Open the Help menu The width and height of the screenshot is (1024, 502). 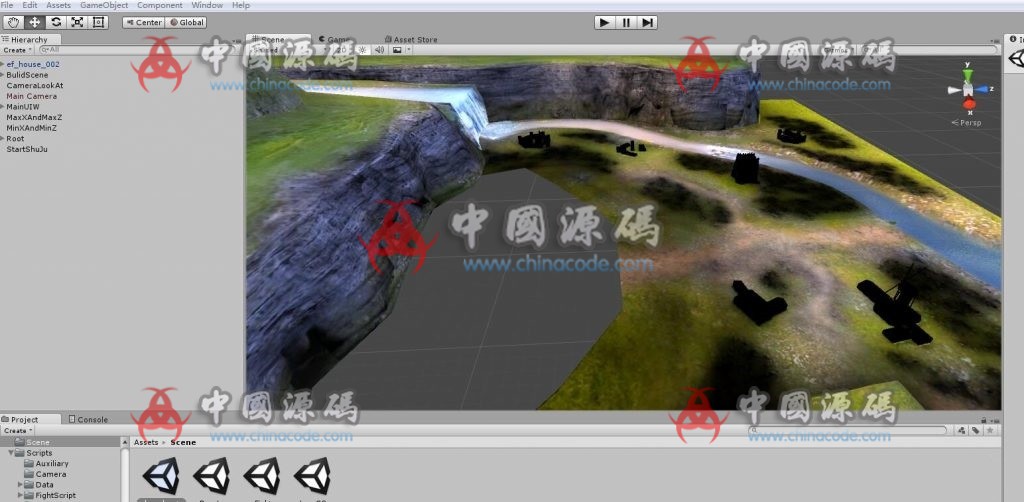(x=241, y=5)
